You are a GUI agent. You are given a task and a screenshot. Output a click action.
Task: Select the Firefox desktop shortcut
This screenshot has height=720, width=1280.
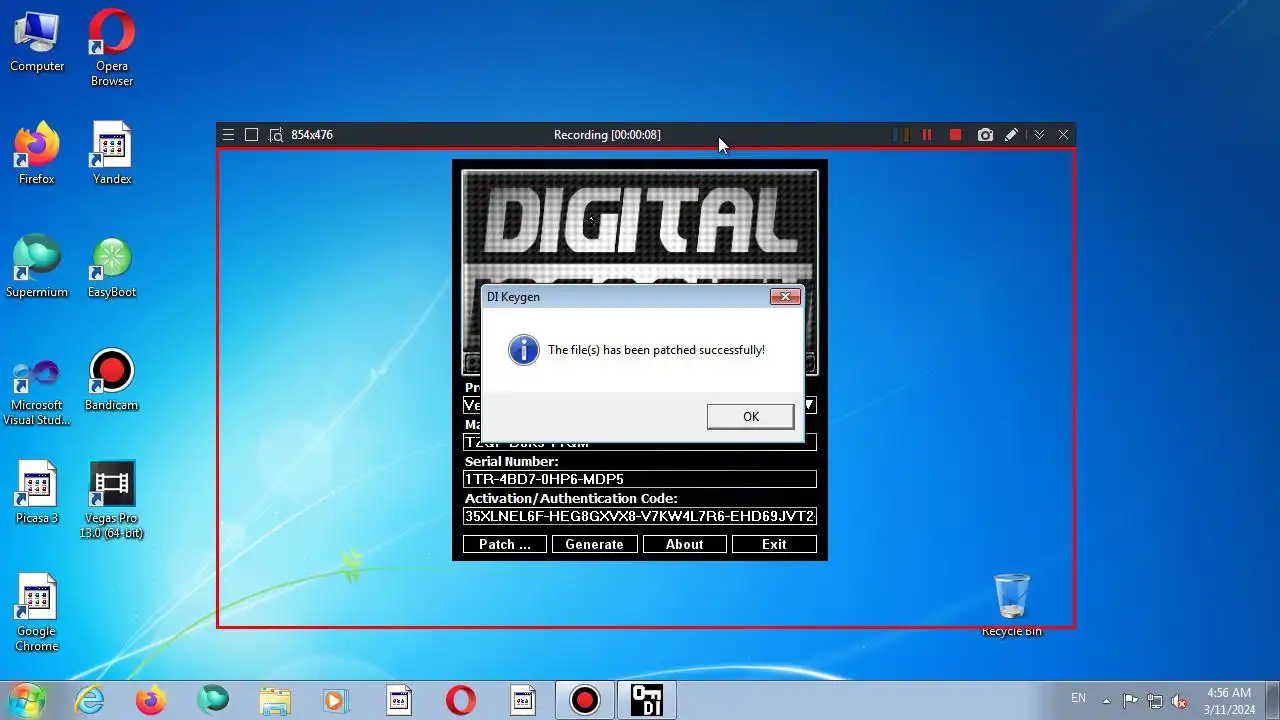(x=37, y=154)
